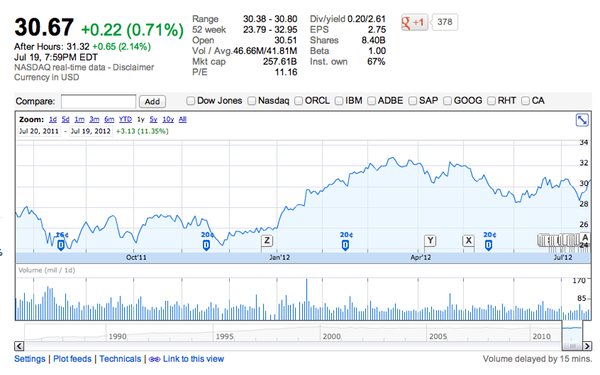Click the 52 week range 23.79 - 32.95
This screenshot has width=600, height=375.
[270, 29]
